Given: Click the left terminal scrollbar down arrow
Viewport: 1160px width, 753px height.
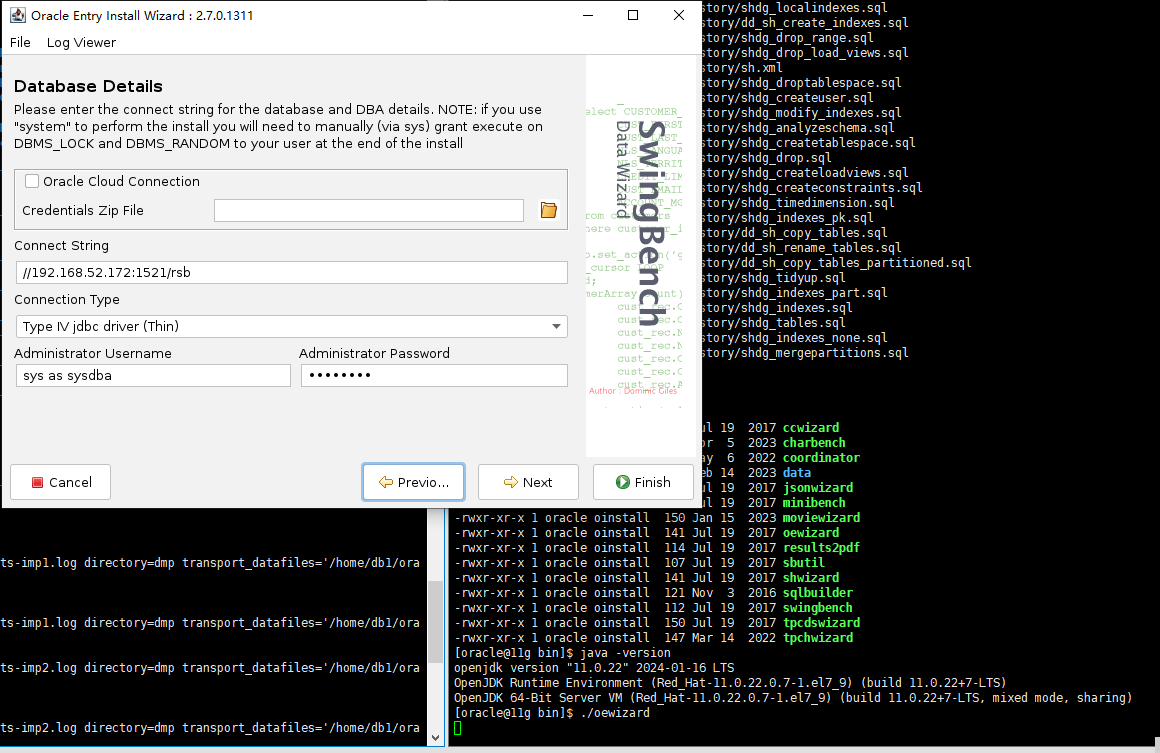Looking at the screenshot, I should [x=436, y=737].
